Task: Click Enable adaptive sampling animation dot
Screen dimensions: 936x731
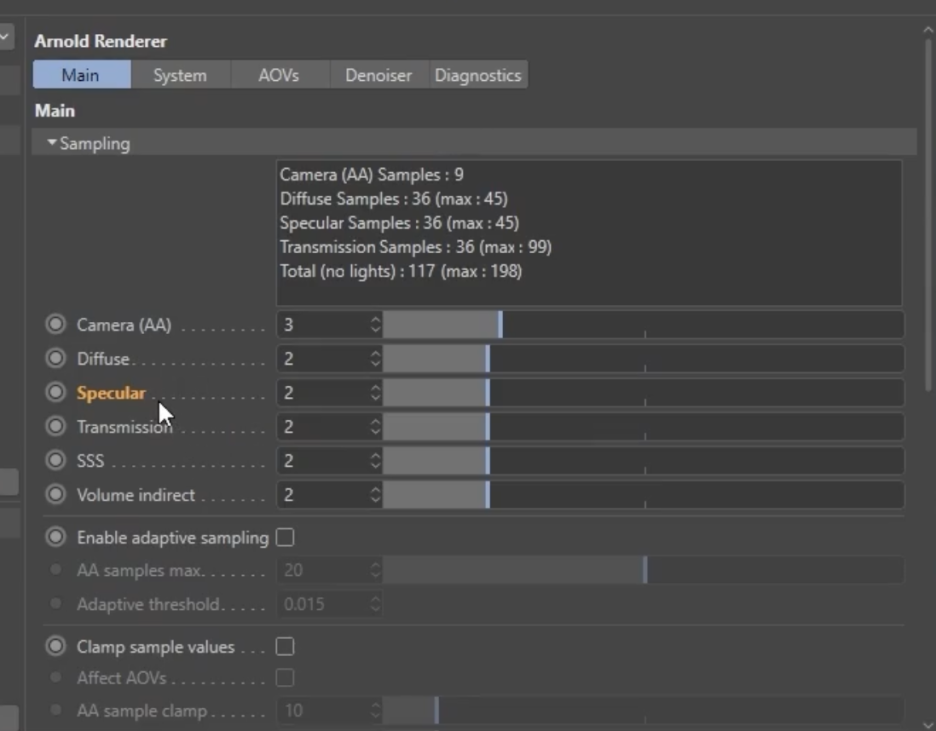Action: click(56, 537)
